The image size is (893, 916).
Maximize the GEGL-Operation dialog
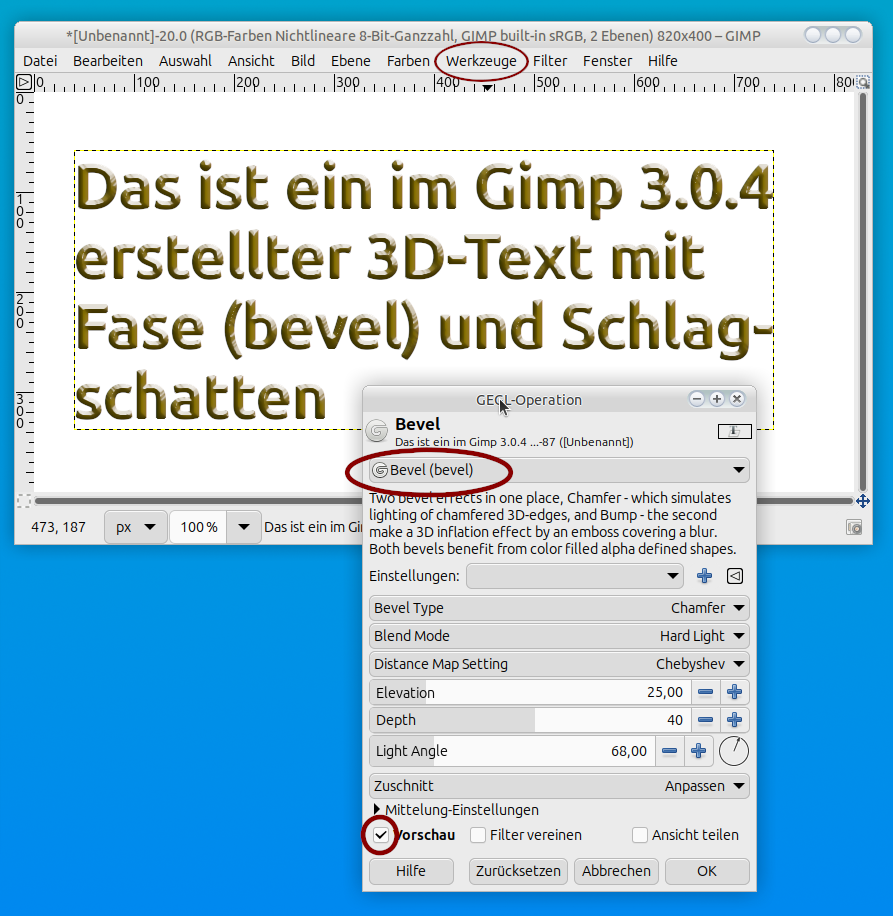[717, 399]
